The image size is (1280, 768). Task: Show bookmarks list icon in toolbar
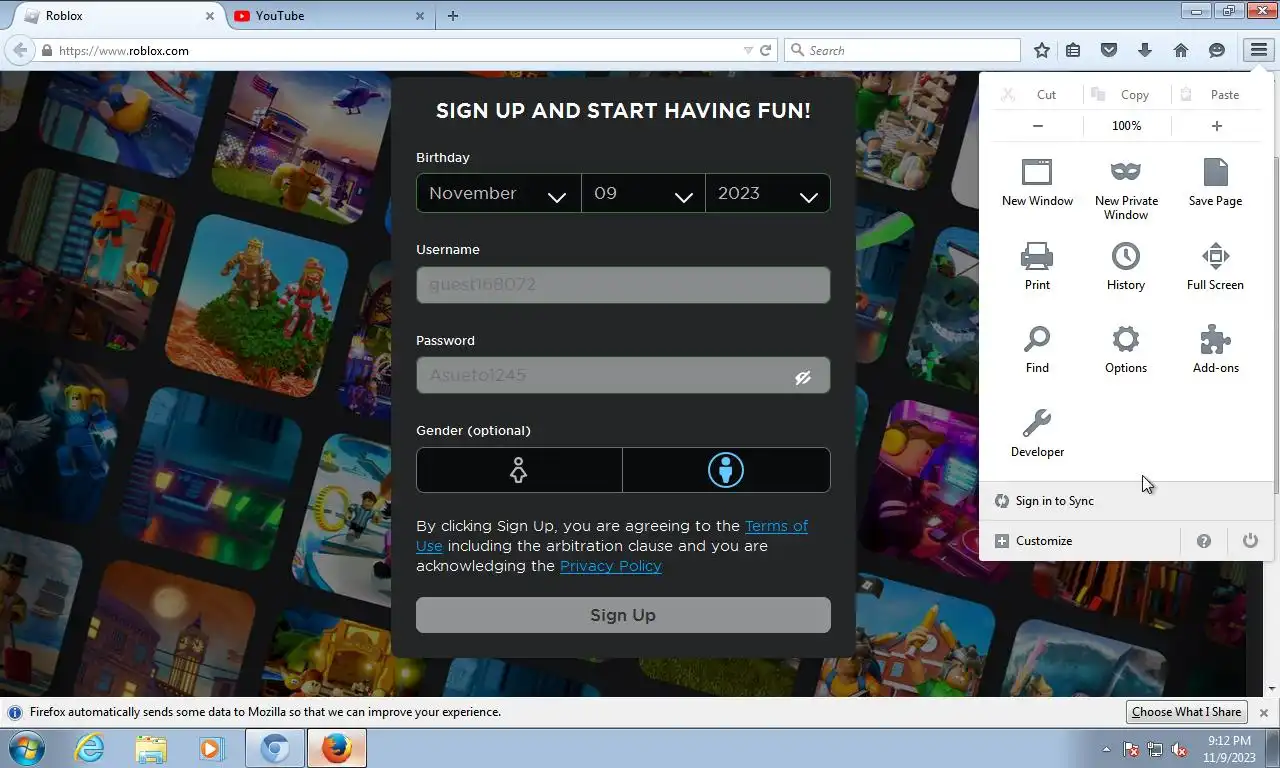click(x=1073, y=50)
